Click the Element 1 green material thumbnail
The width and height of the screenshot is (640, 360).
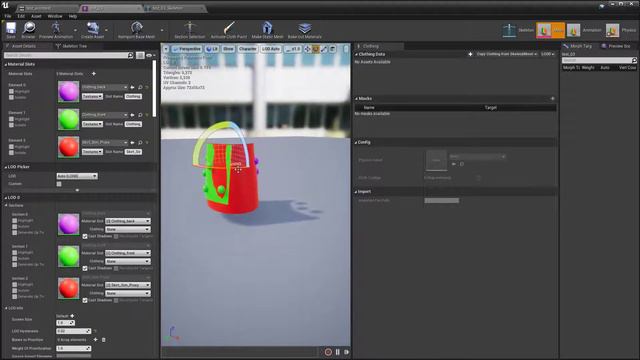(x=68, y=119)
